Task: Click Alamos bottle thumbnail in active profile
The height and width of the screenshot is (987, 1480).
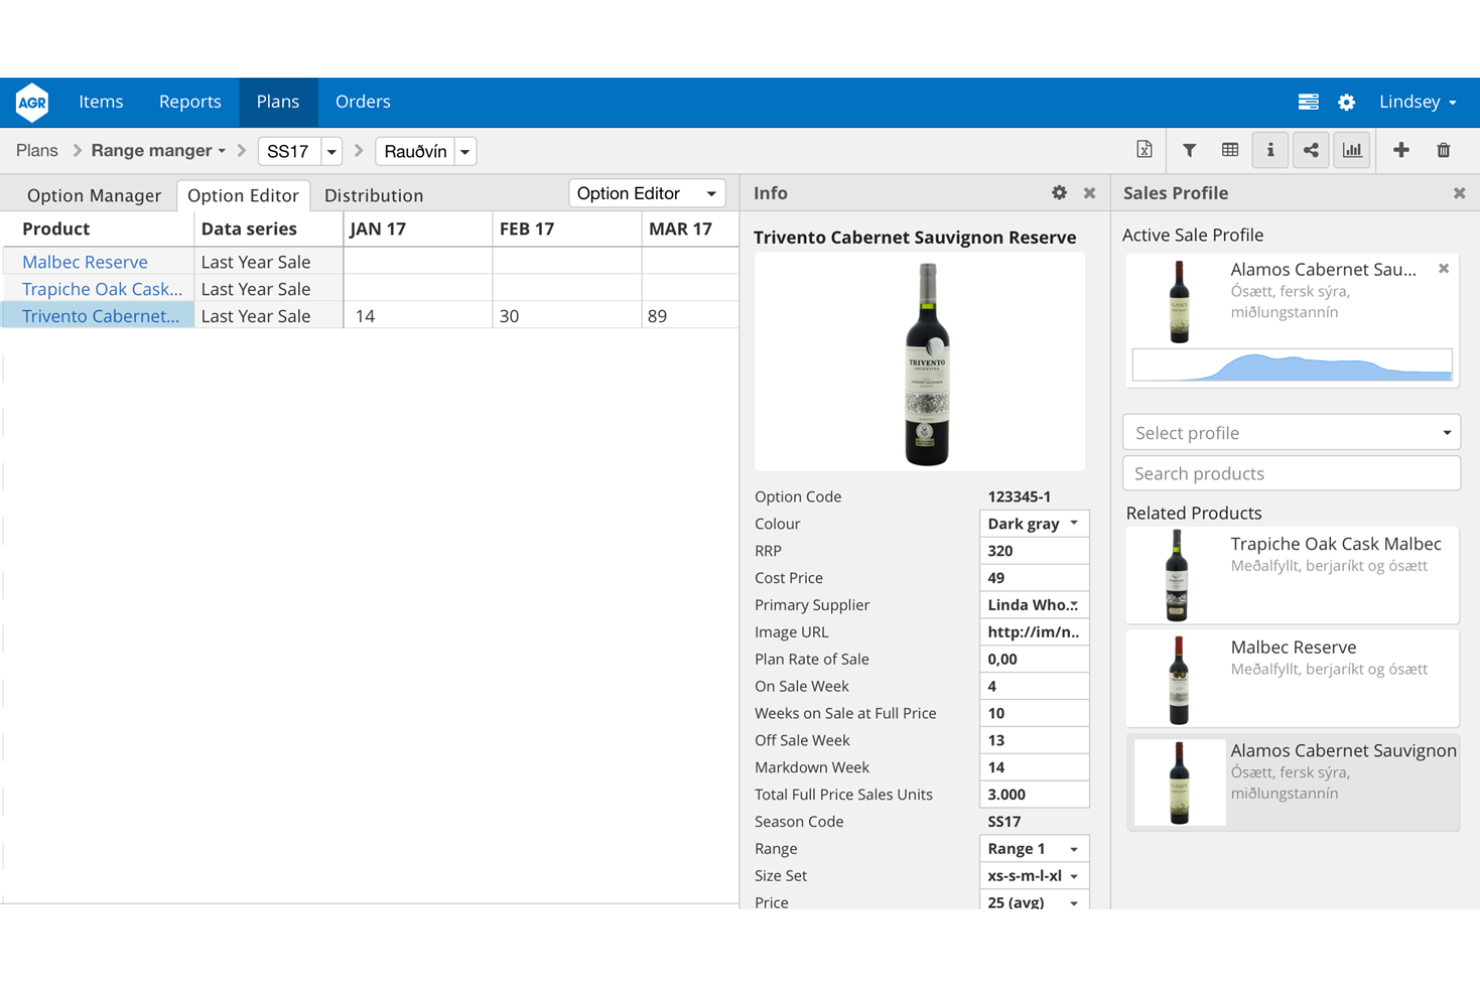Action: [1180, 301]
